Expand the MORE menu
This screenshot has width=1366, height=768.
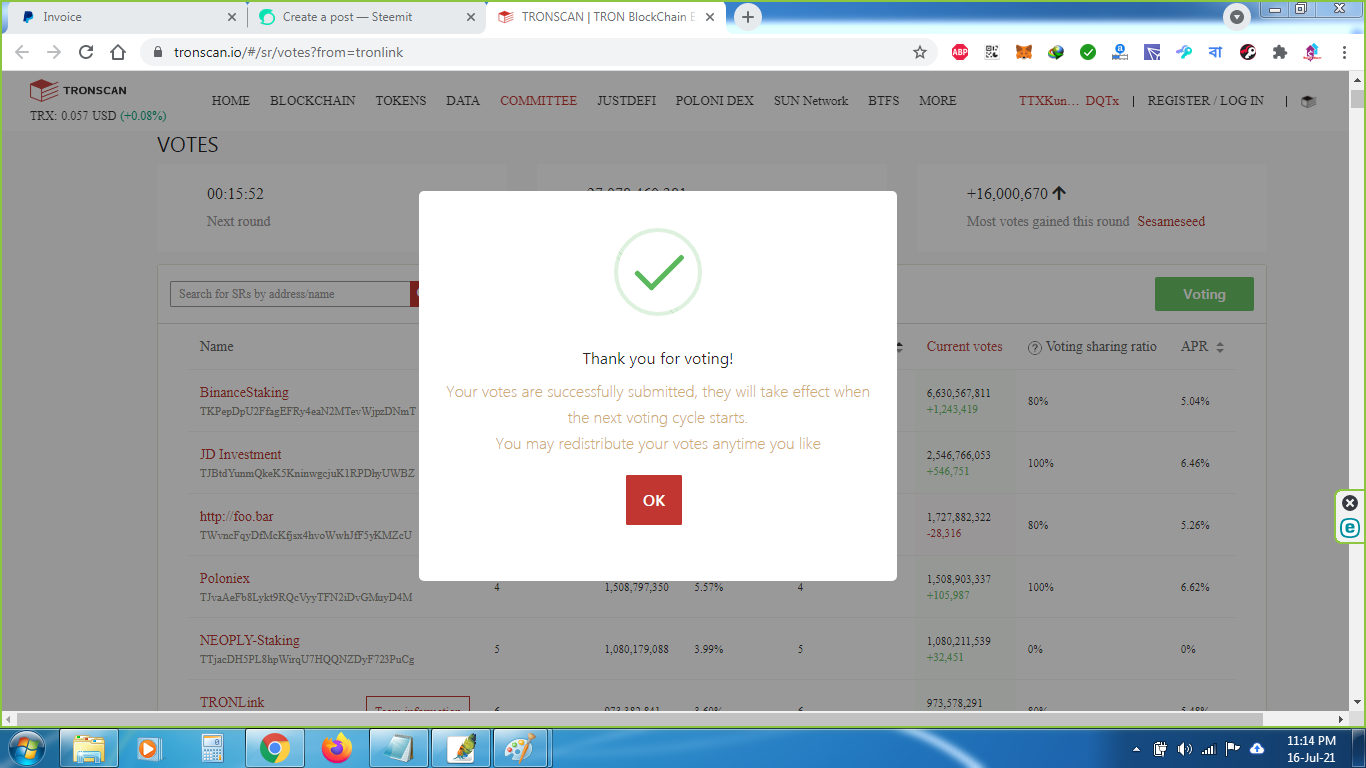coord(938,101)
